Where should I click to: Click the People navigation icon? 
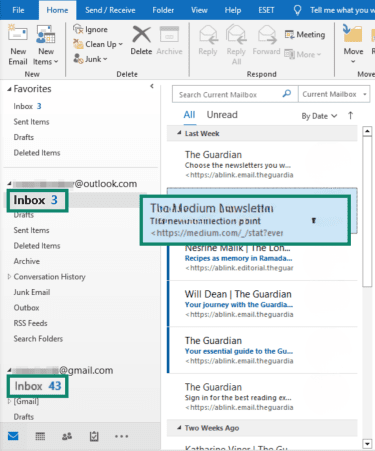(67, 436)
